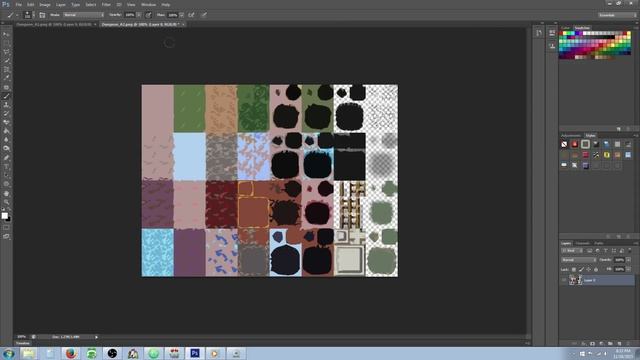Create a new layer group
Image resolution: width=640 pixels, height=360 pixels.
(x=610, y=344)
